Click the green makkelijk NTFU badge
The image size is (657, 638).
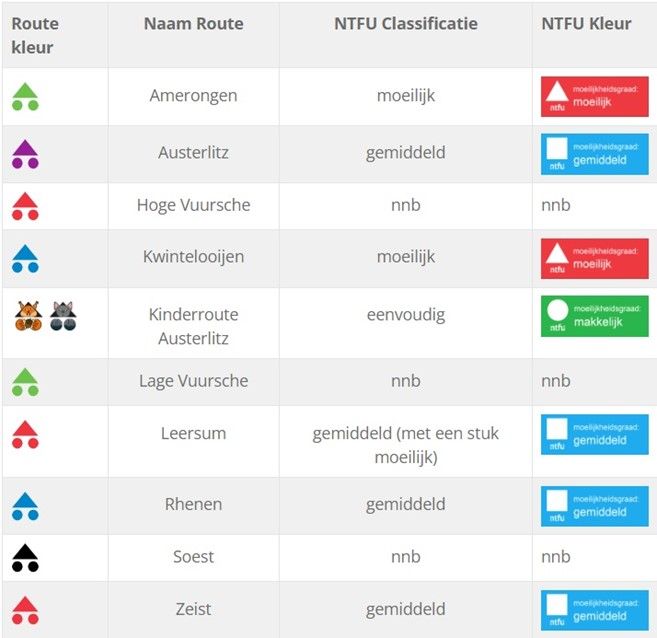pyautogui.click(x=595, y=316)
